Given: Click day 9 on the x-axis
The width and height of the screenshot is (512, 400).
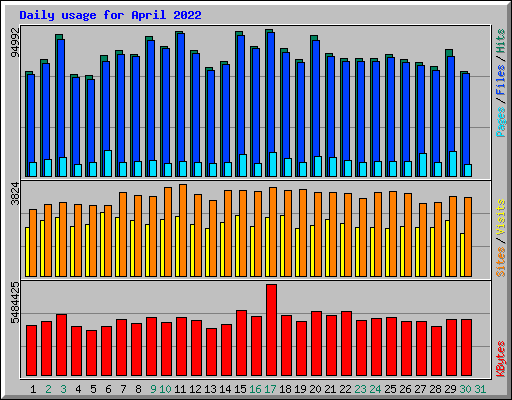Looking at the screenshot, I should click(x=153, y=389).
